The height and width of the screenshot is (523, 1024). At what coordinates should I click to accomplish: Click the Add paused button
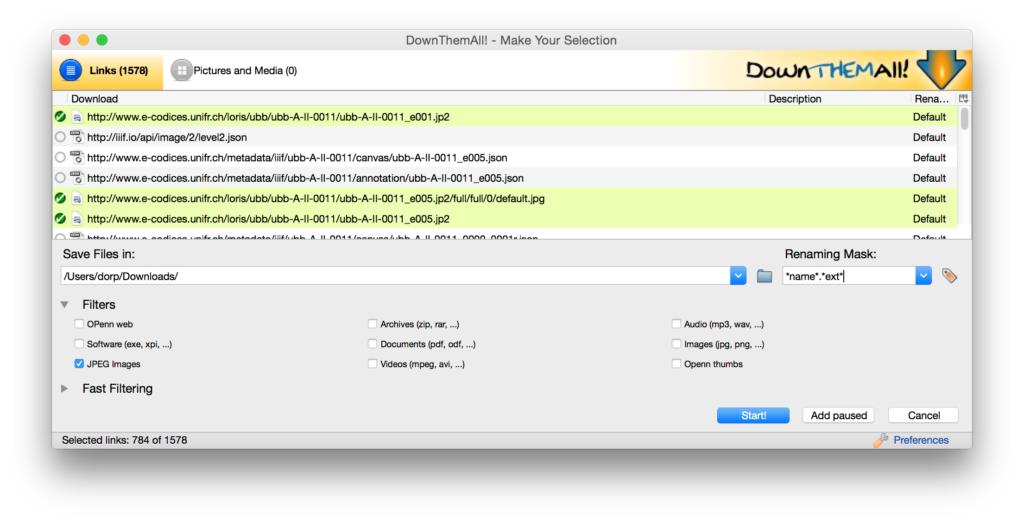(839, 415)
